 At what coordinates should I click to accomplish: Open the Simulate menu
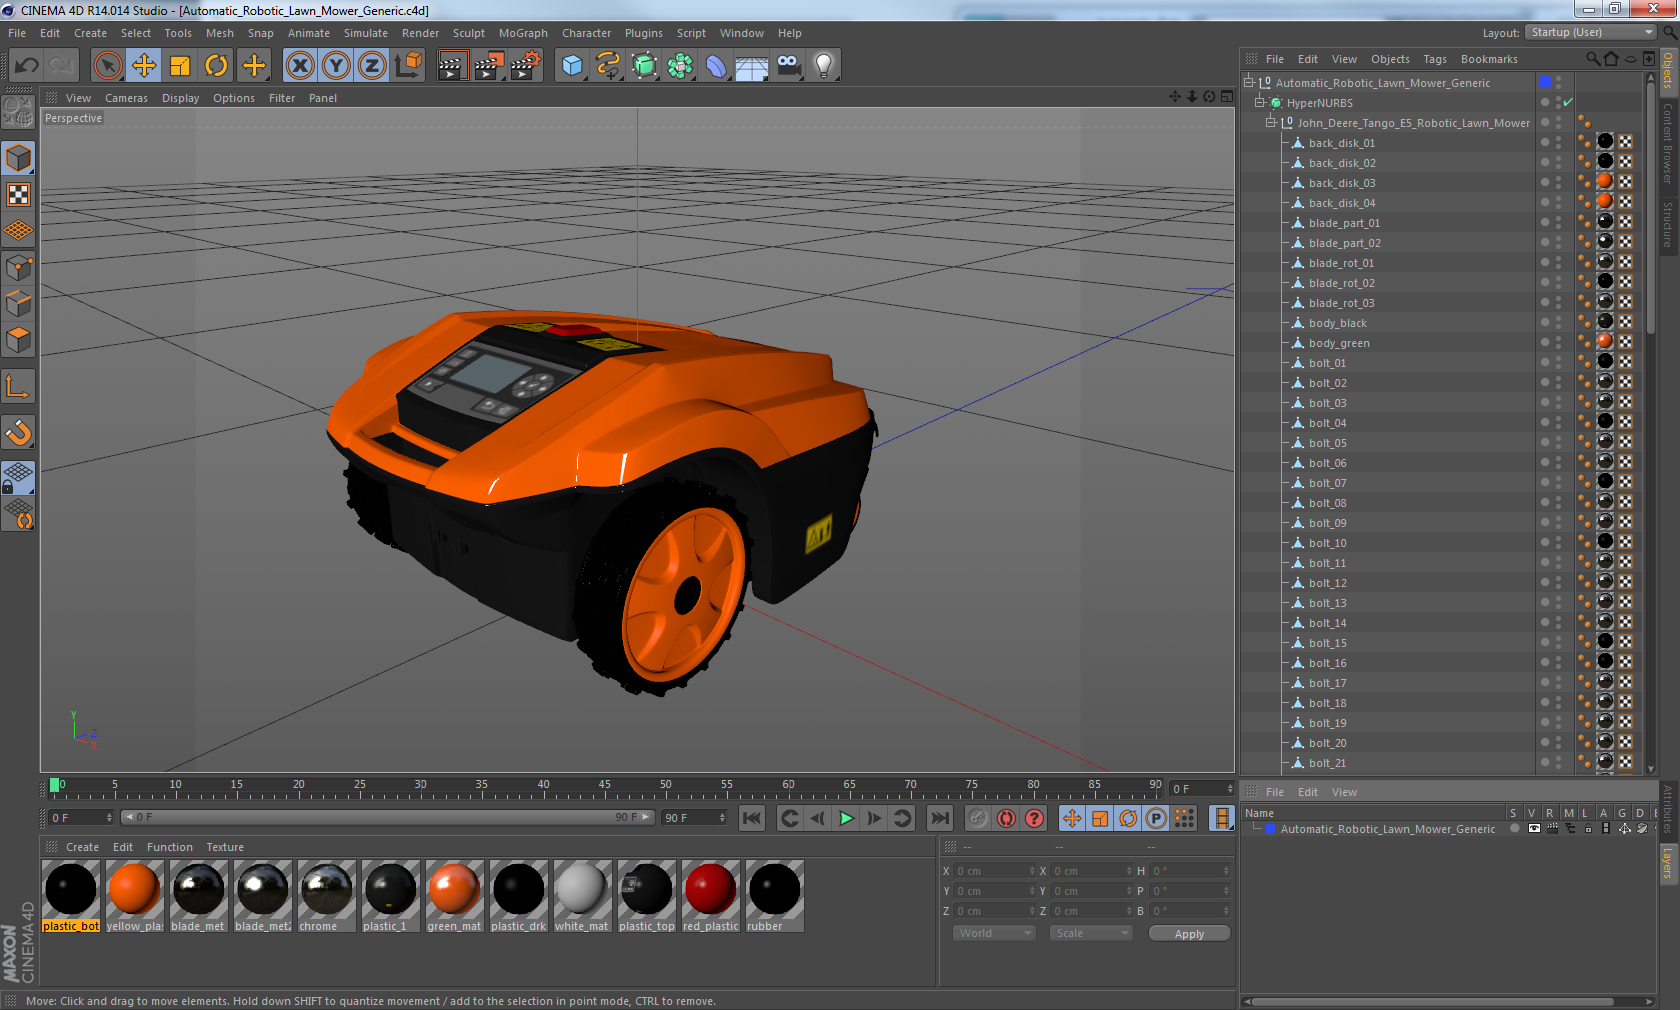[366, 33]
